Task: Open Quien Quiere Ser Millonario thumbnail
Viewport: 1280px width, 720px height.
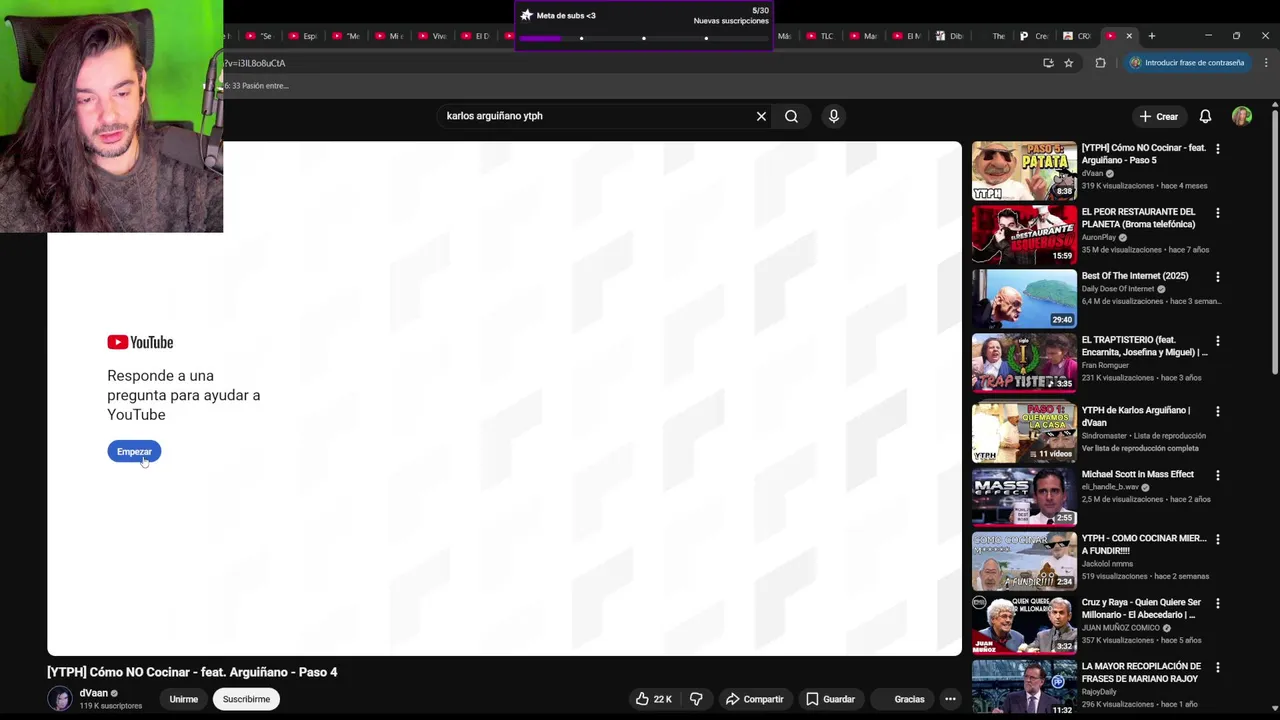Action: 1024,625
